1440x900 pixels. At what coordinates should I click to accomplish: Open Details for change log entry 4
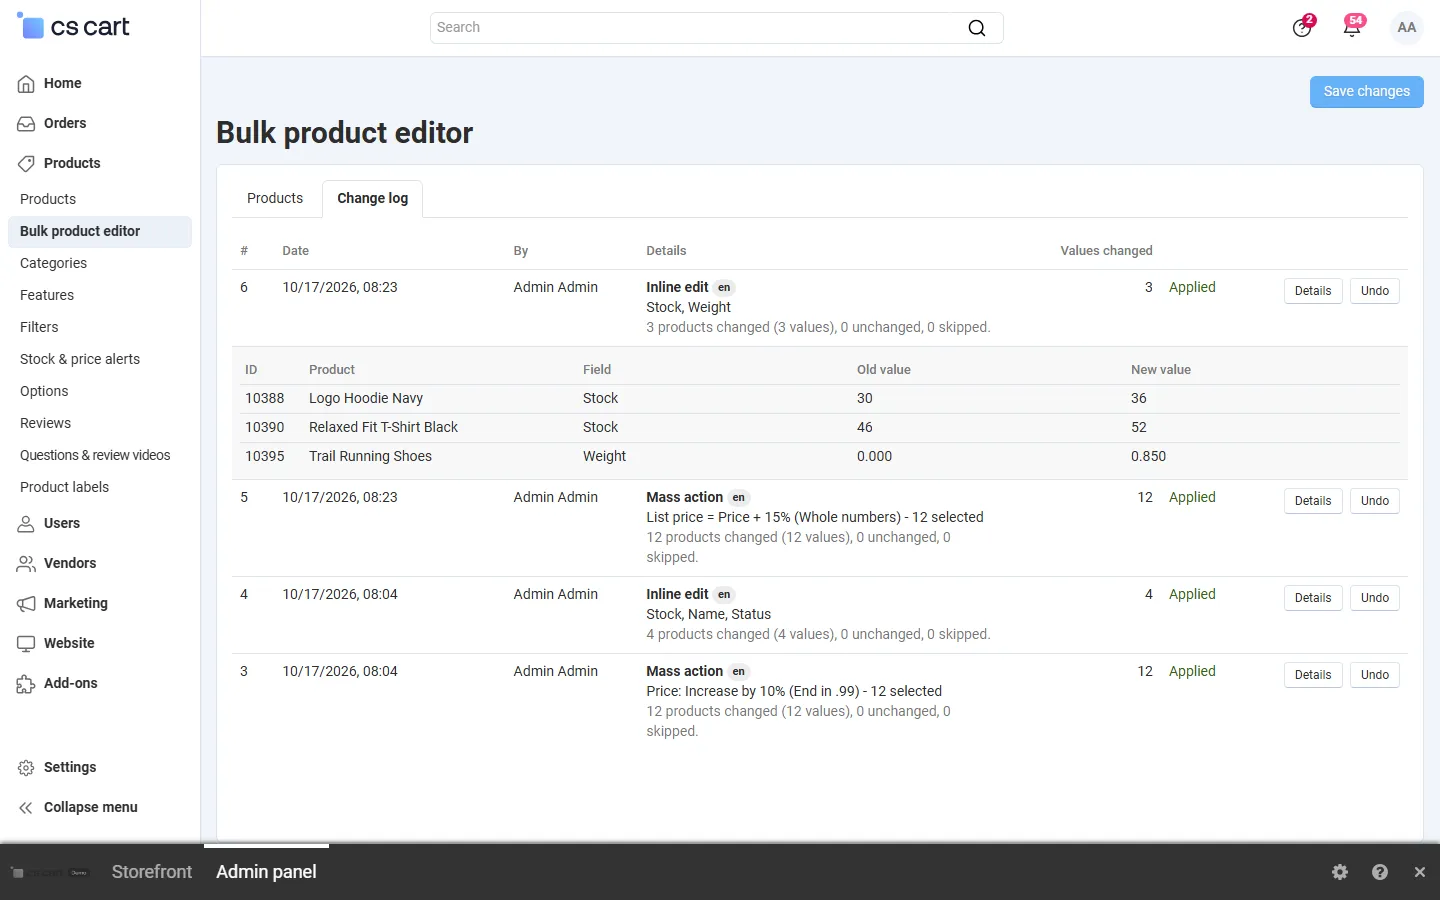point(1312,598)
